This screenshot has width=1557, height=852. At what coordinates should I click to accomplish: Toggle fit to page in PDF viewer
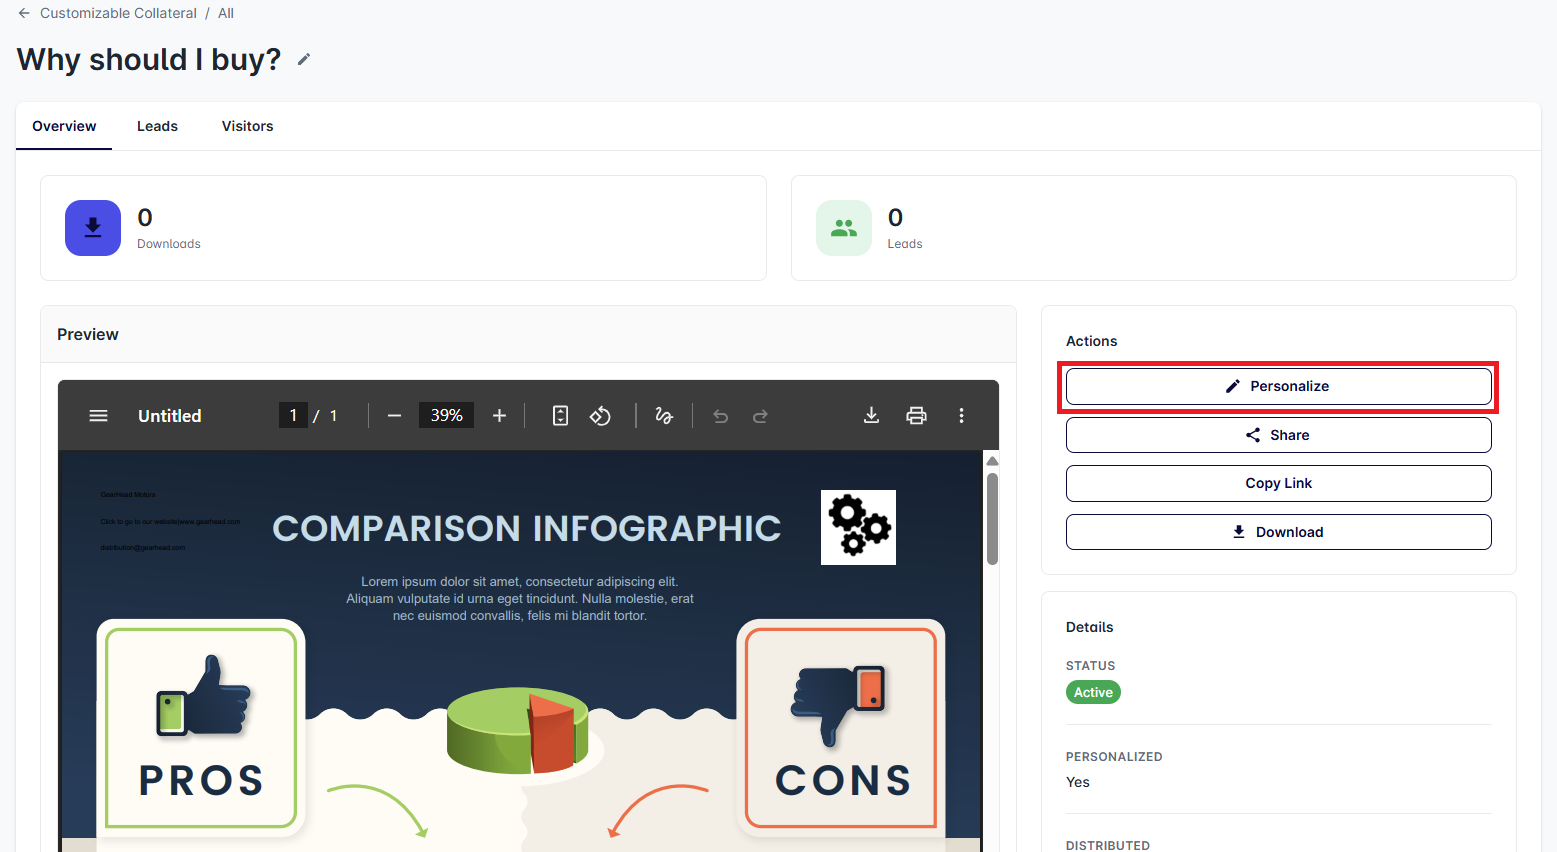pyautogui.click(x=560, y=416)
